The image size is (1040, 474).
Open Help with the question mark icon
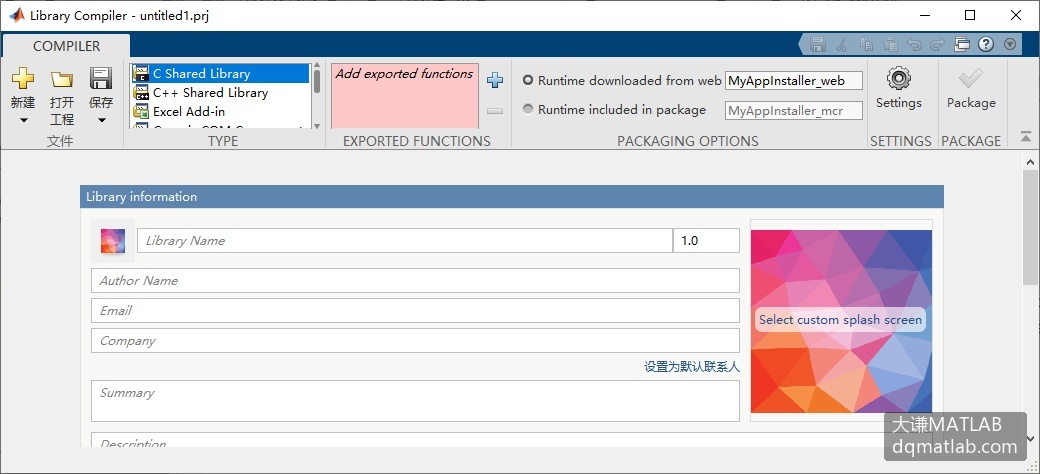(986, 44)
